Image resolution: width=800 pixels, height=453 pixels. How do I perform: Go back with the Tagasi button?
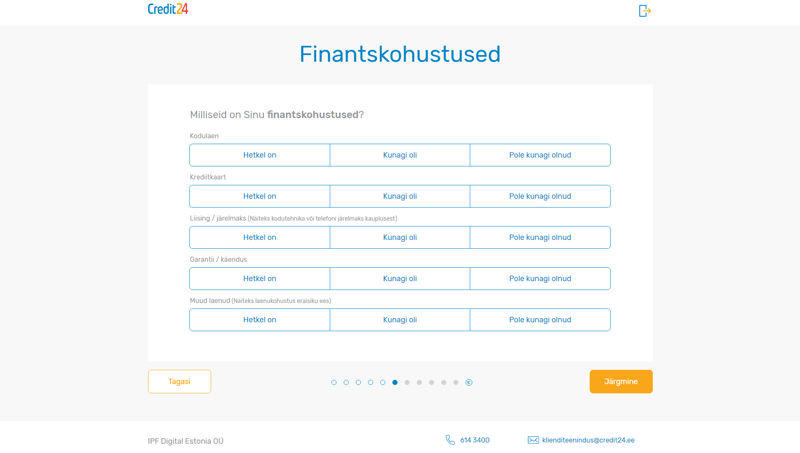[180, 382]
